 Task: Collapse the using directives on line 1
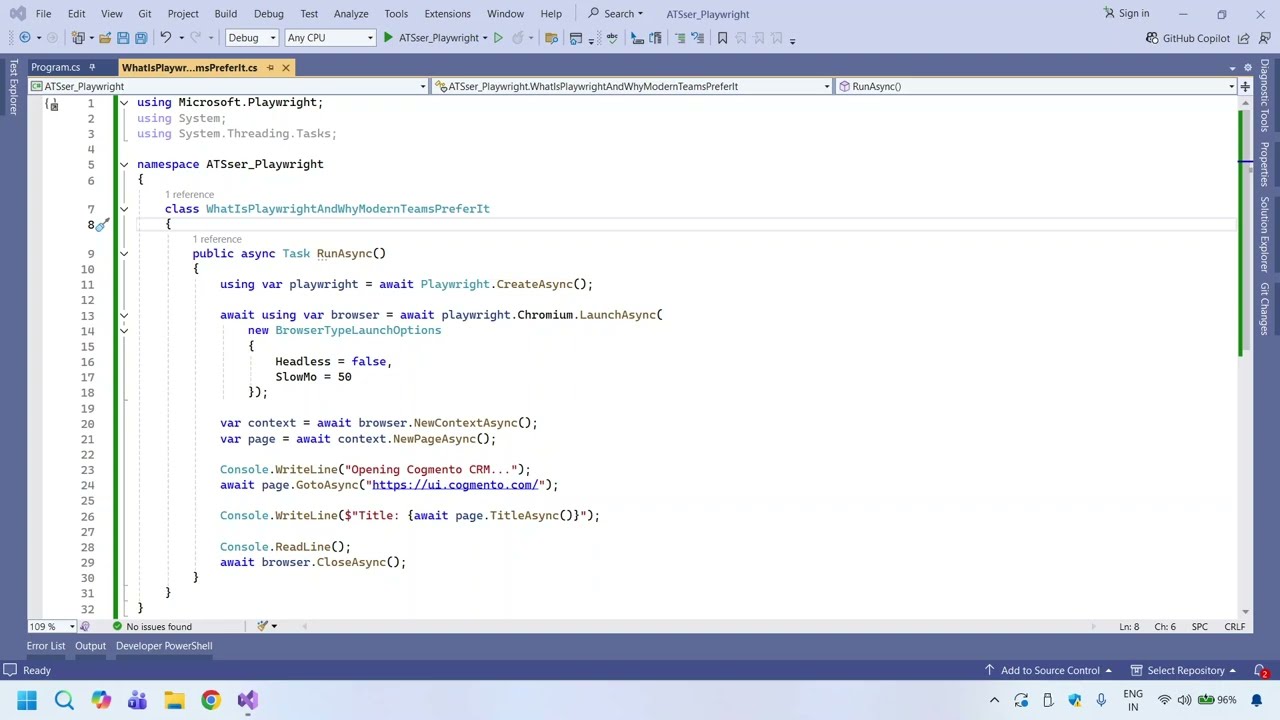124,102
